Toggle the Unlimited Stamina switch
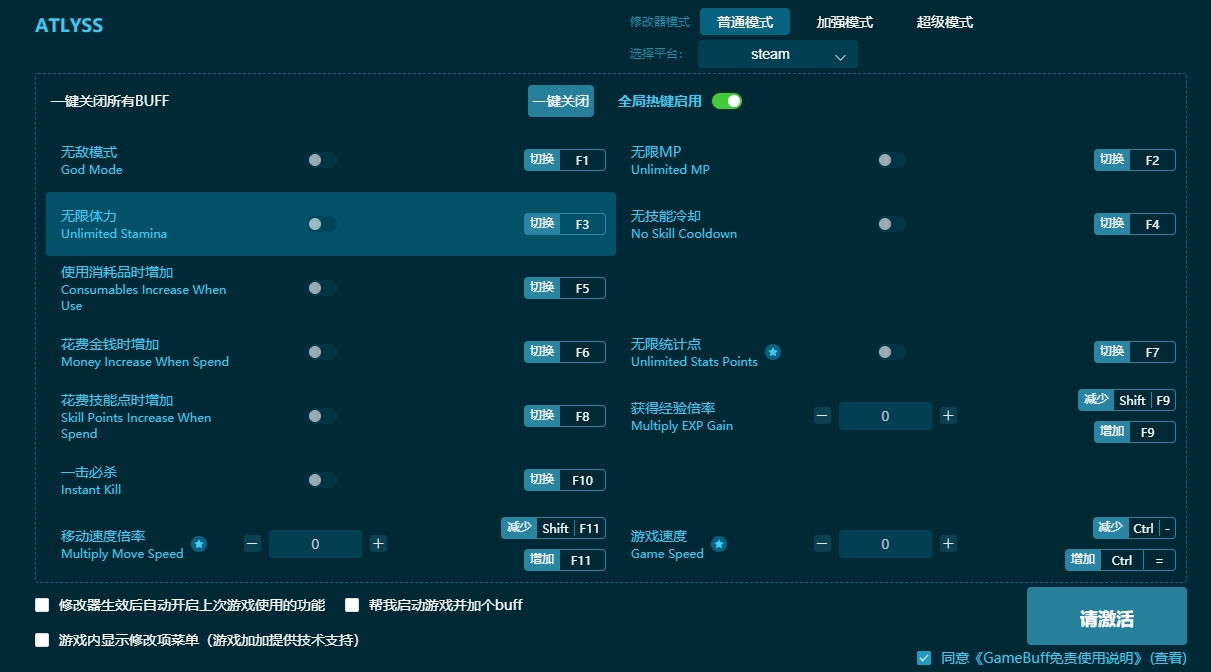1211x672 pixels. click(322, 224)
